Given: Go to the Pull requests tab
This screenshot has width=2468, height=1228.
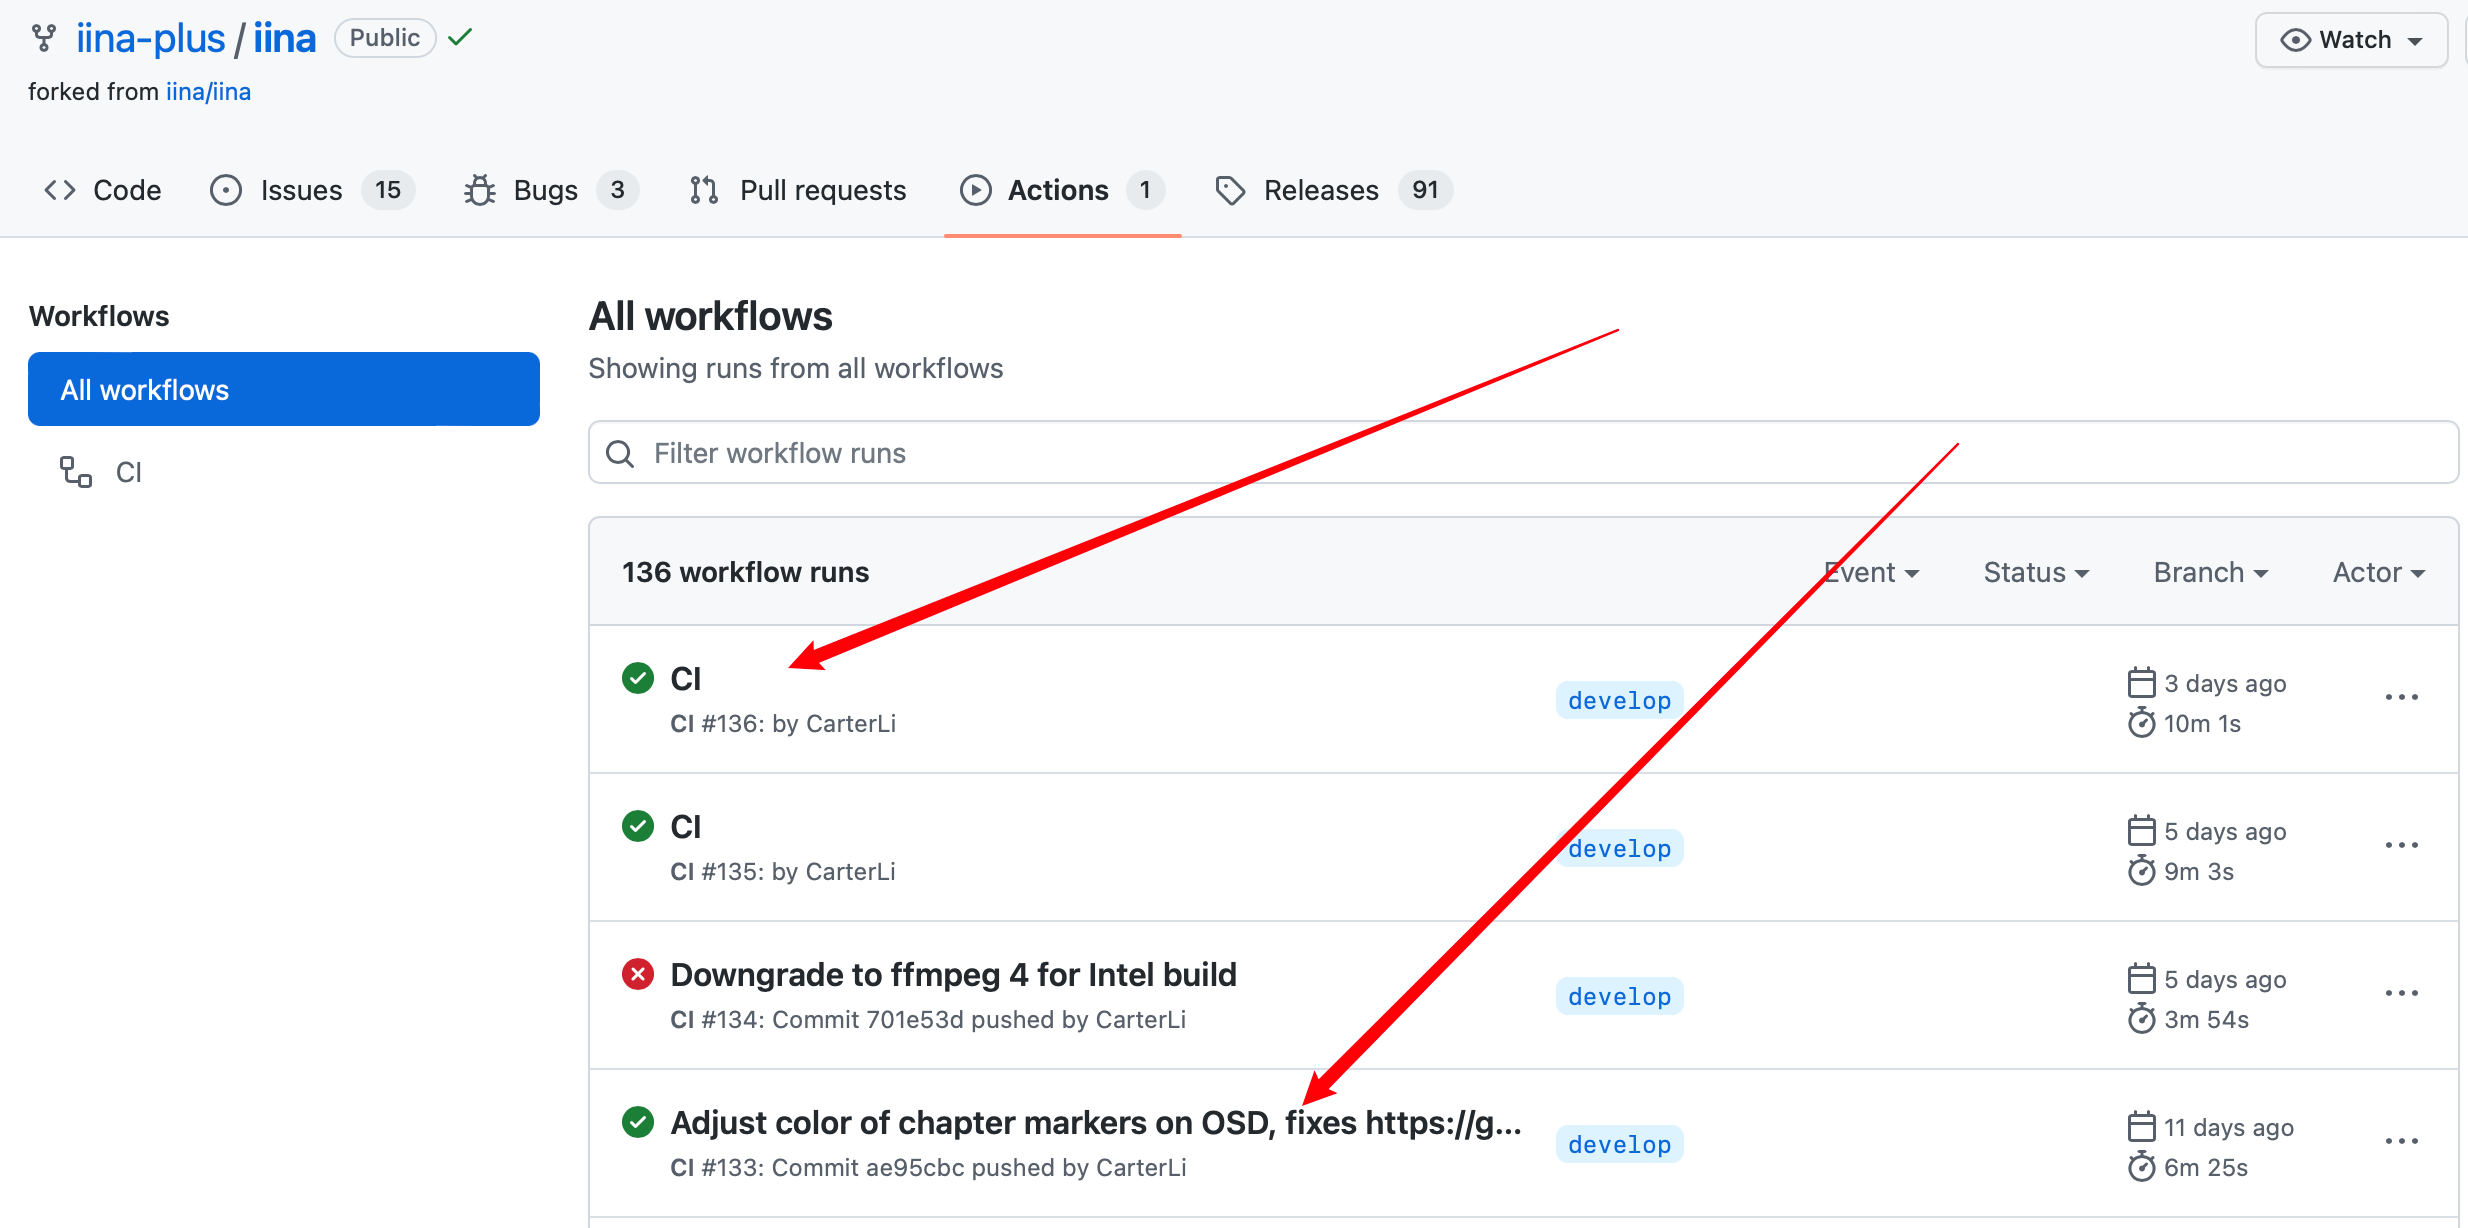Looking at the screenshot, I should (822, 190).
